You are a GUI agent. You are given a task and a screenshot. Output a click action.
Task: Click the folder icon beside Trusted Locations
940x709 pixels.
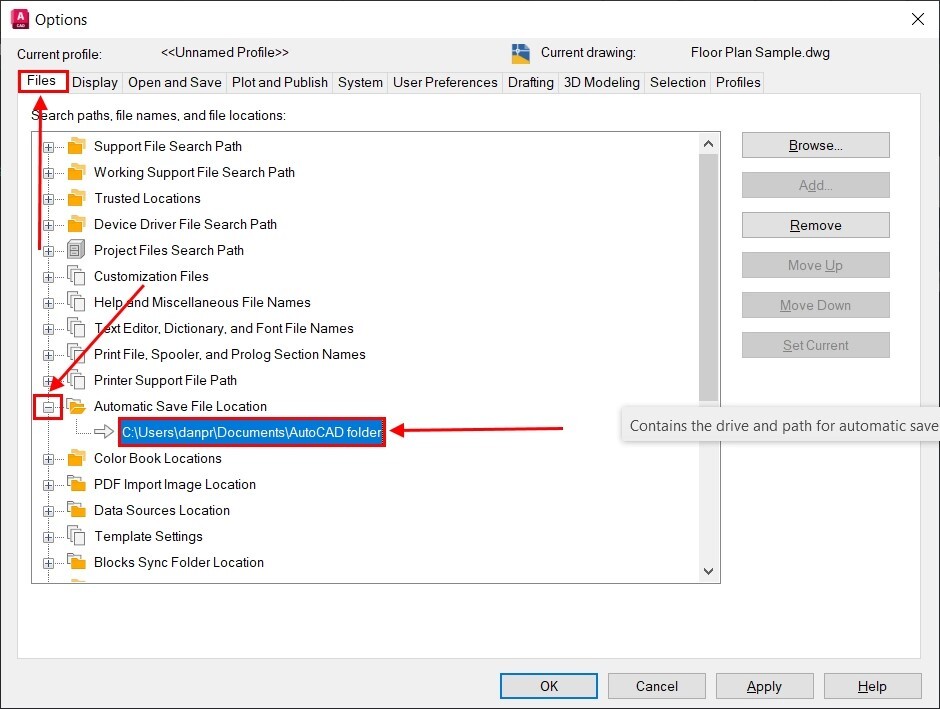click(76, 198)
